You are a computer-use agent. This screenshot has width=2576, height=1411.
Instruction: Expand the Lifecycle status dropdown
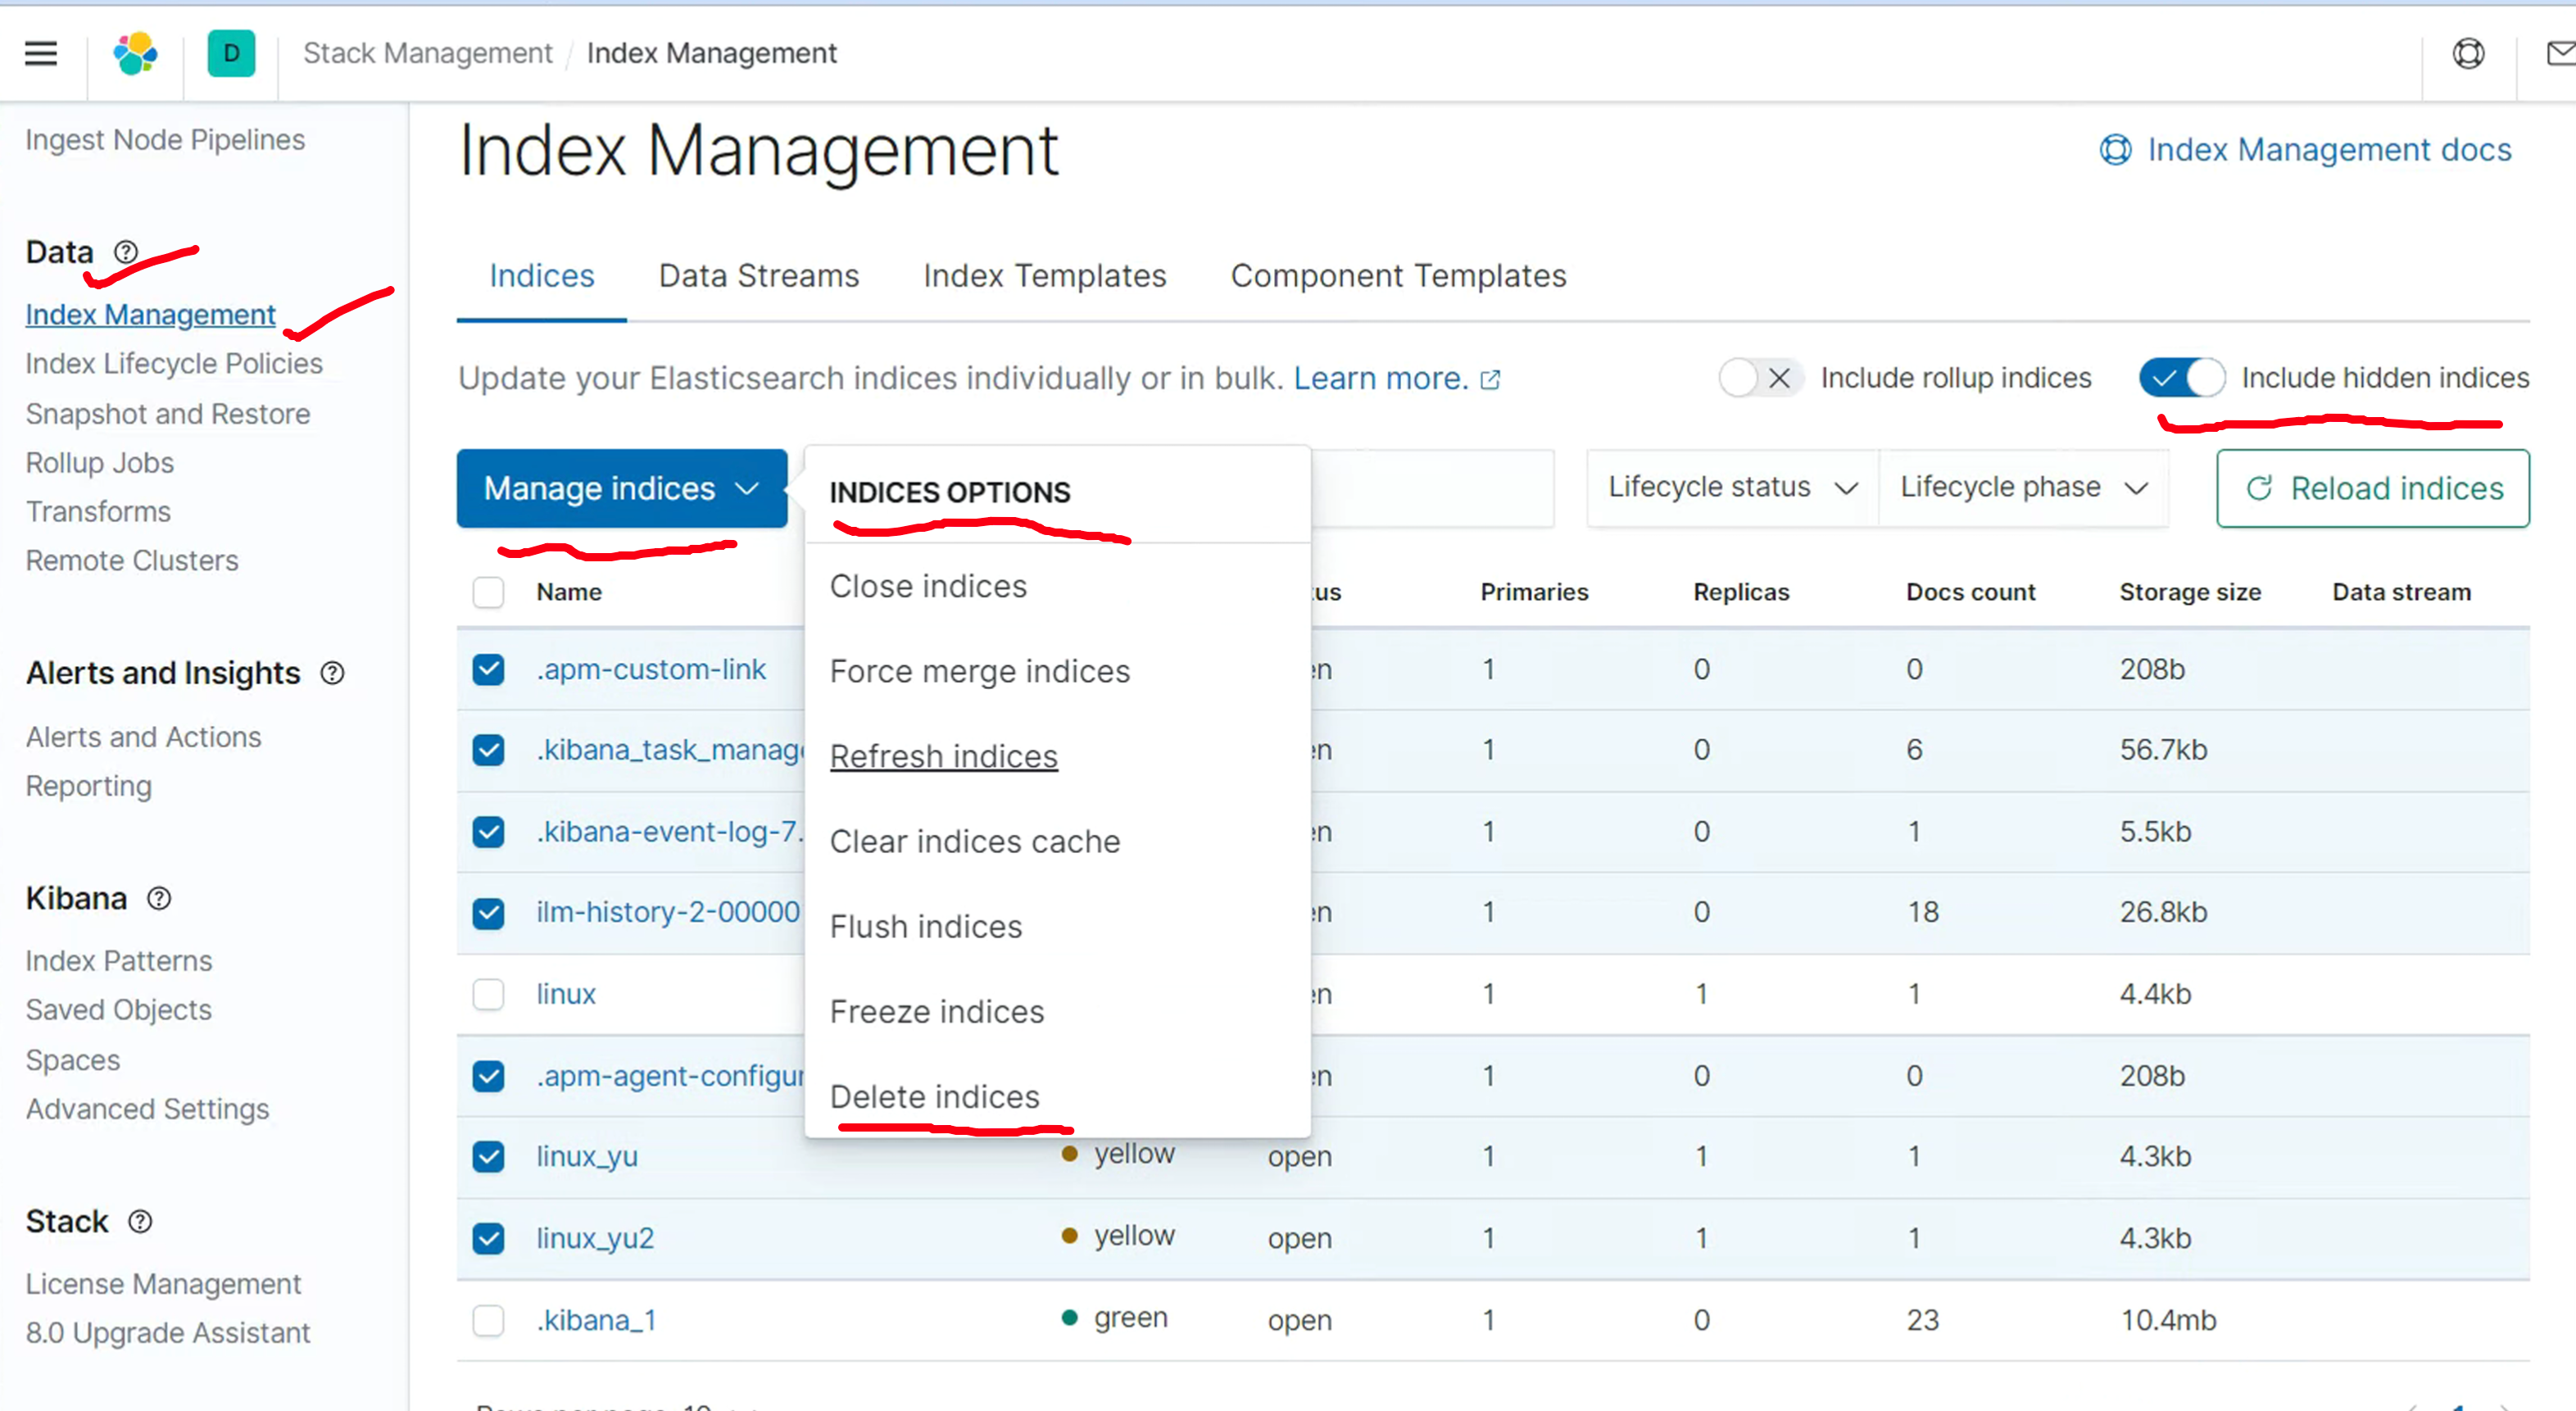click(x=1732, y=487)
